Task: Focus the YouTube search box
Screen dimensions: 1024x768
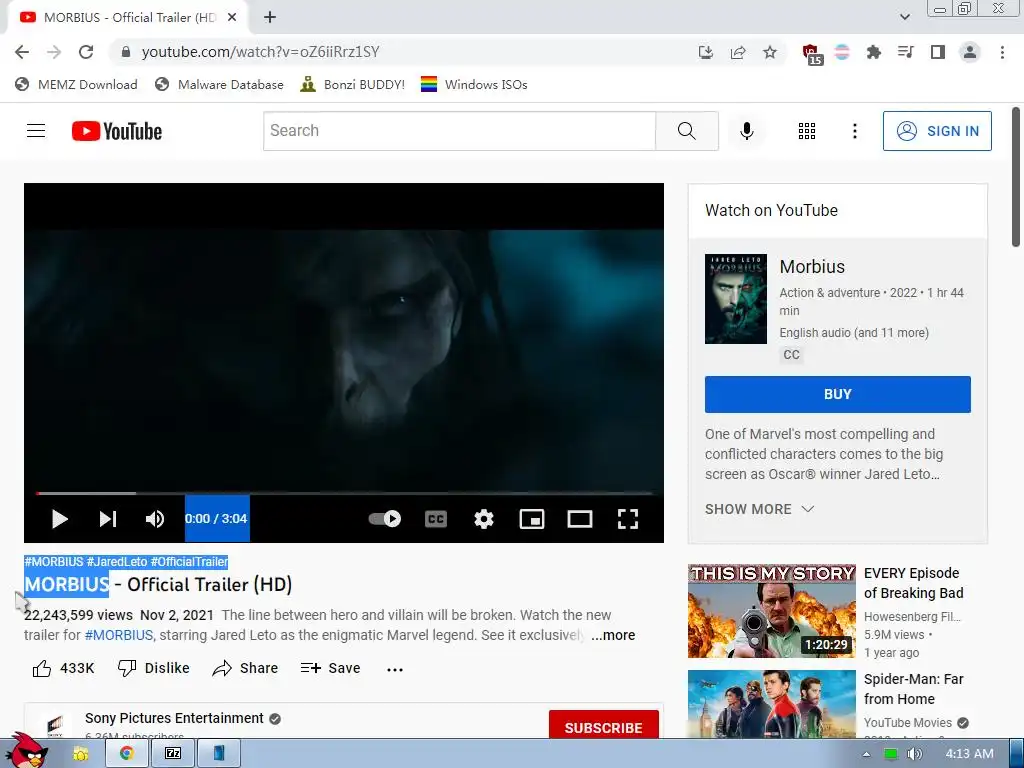Action: tap(459, 131)
